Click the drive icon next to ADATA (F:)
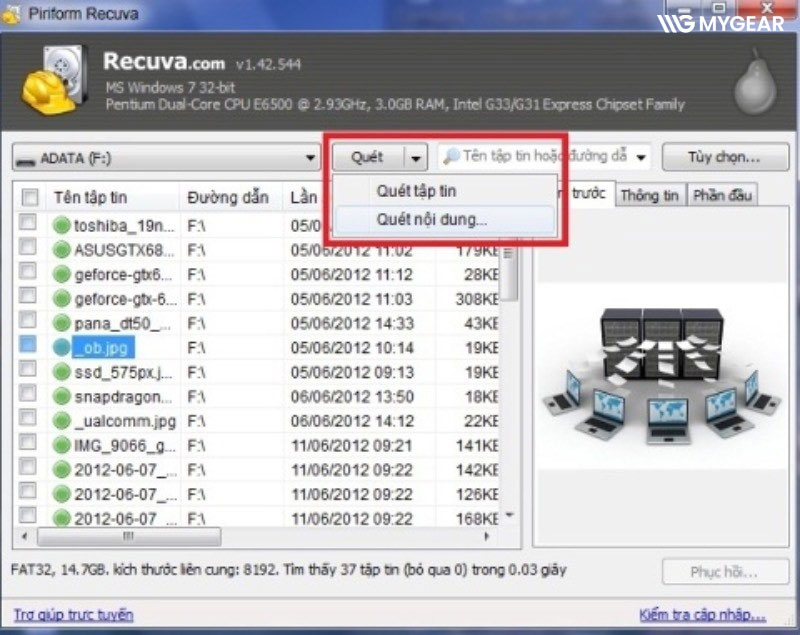The width and height of the screenshot is (800, 635). tap(26, 158)
